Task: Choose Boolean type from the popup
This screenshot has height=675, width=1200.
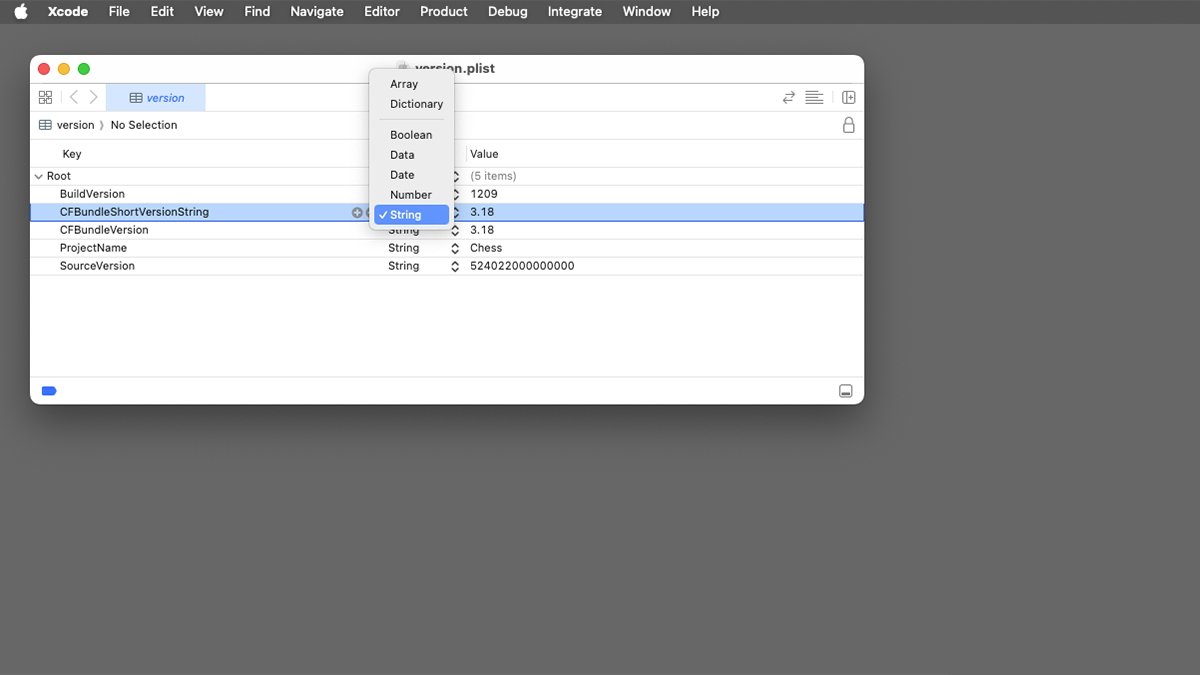Action: click(411, 135)
